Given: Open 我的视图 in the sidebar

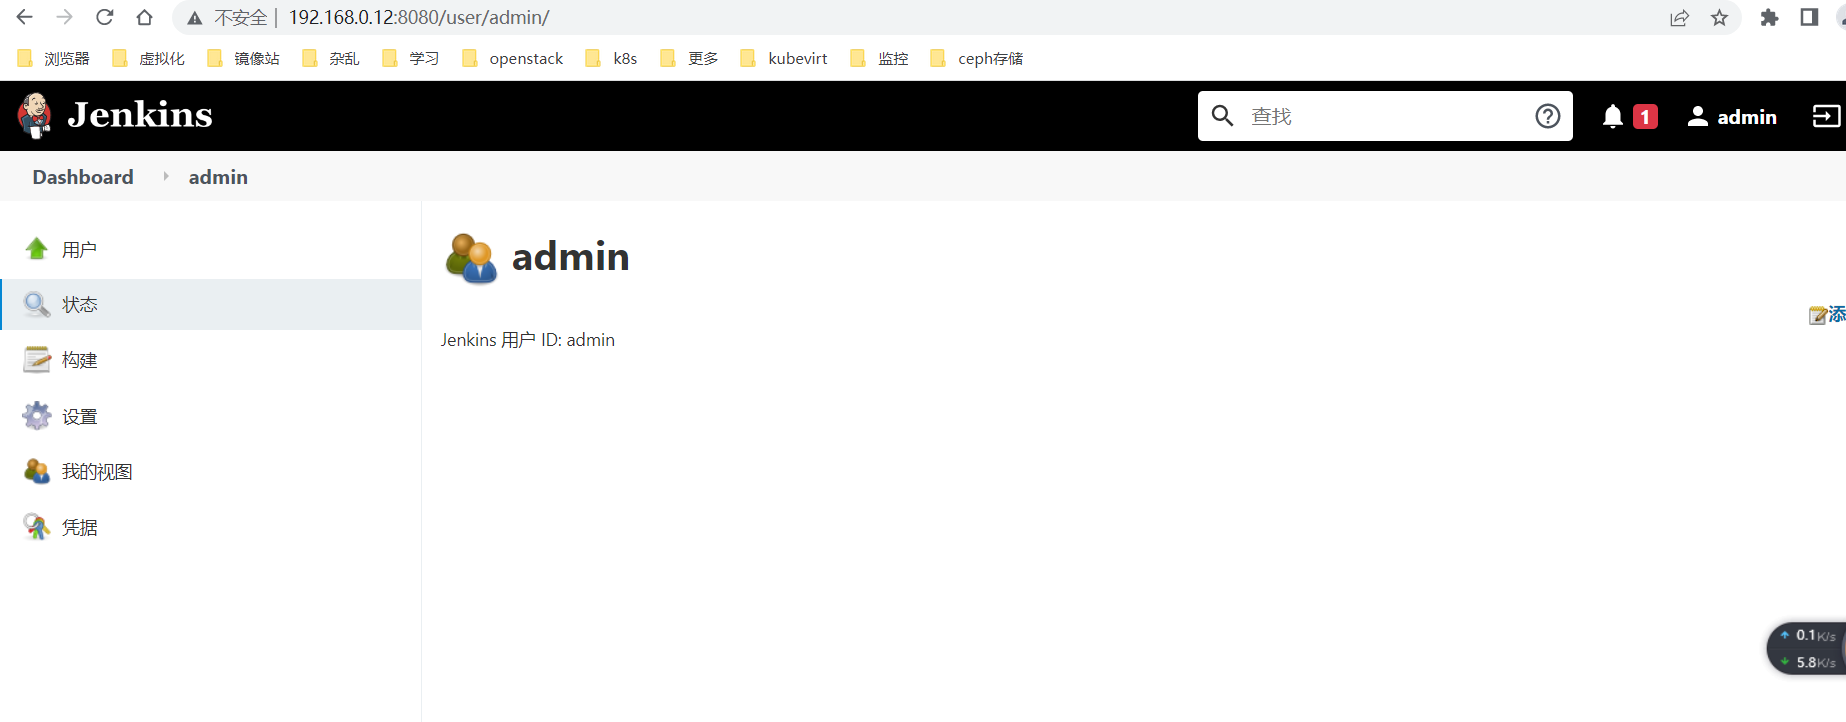Looking at the screenshot, I should tap(97, 472).
